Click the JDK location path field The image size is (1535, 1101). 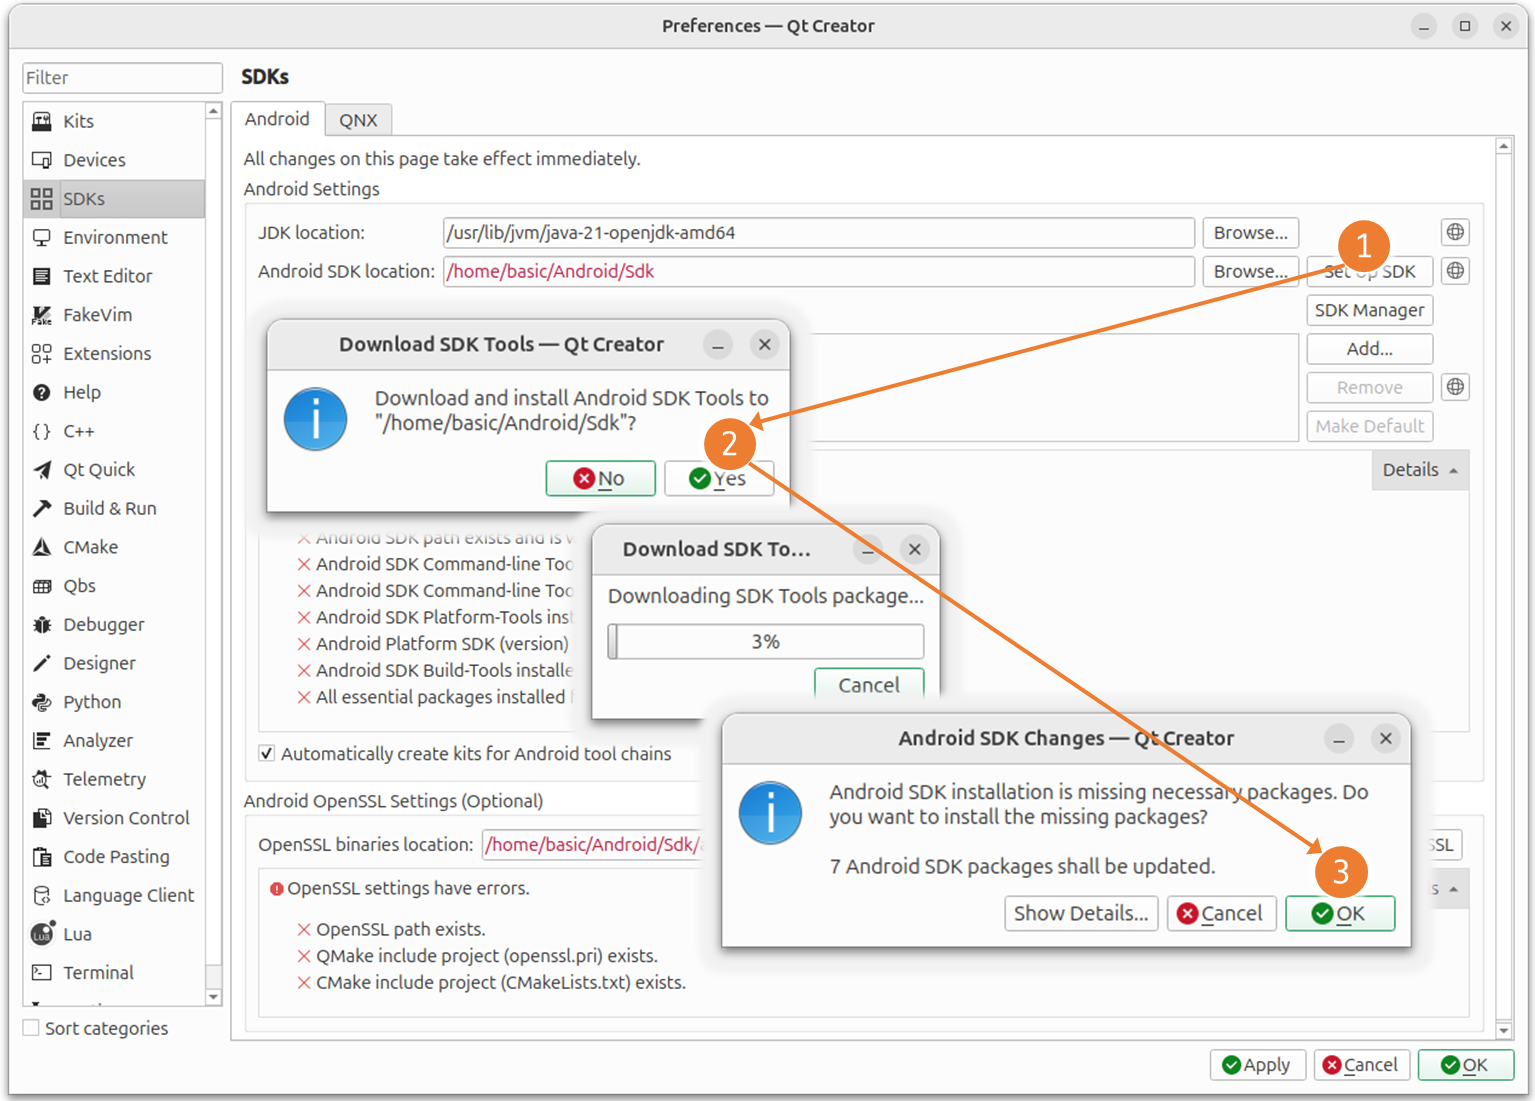tap(819, 233)
